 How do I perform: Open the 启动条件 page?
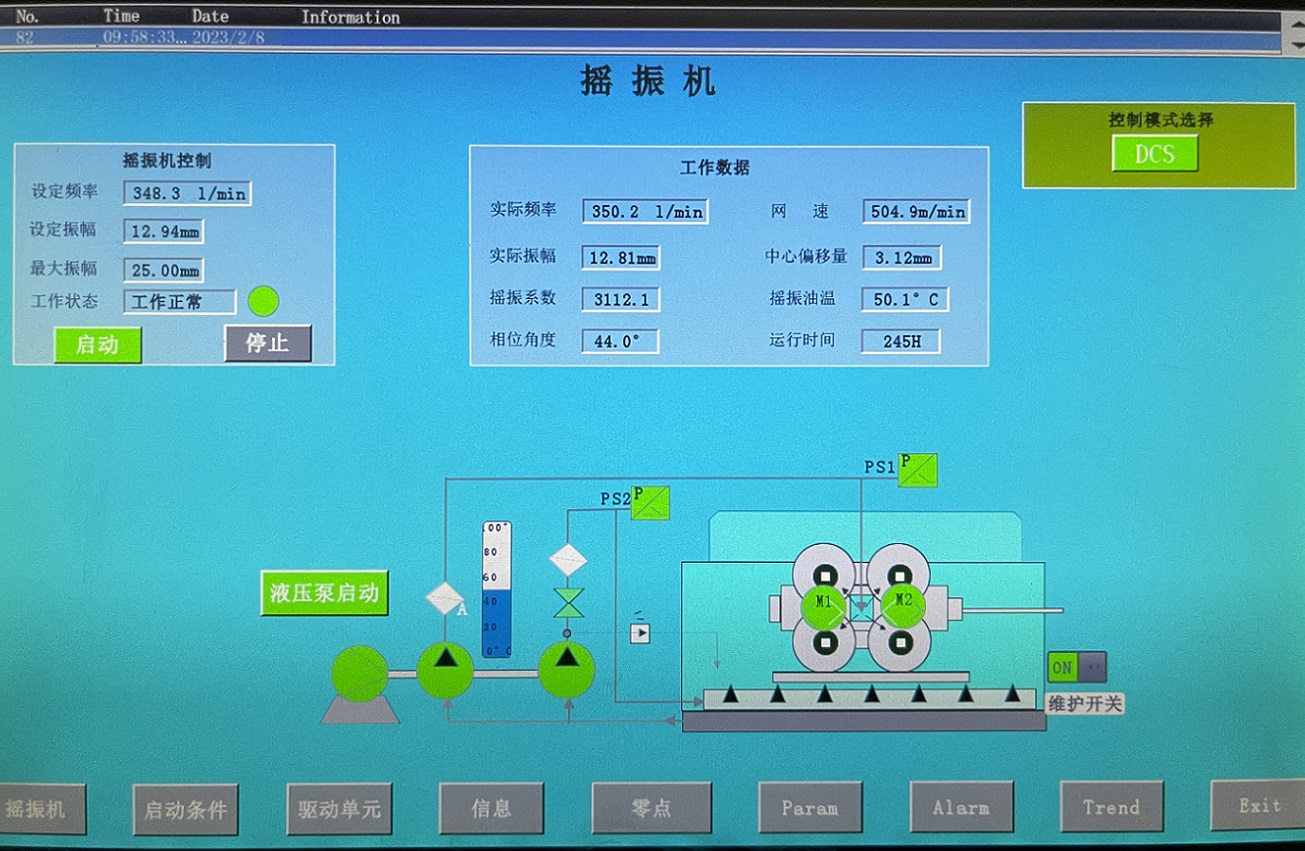click(186, 809)
